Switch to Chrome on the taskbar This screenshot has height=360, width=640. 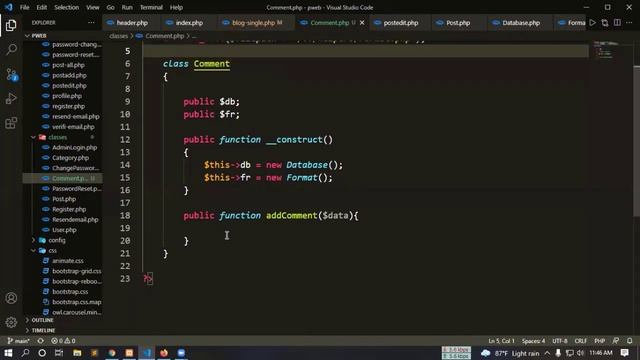(112, 353)
